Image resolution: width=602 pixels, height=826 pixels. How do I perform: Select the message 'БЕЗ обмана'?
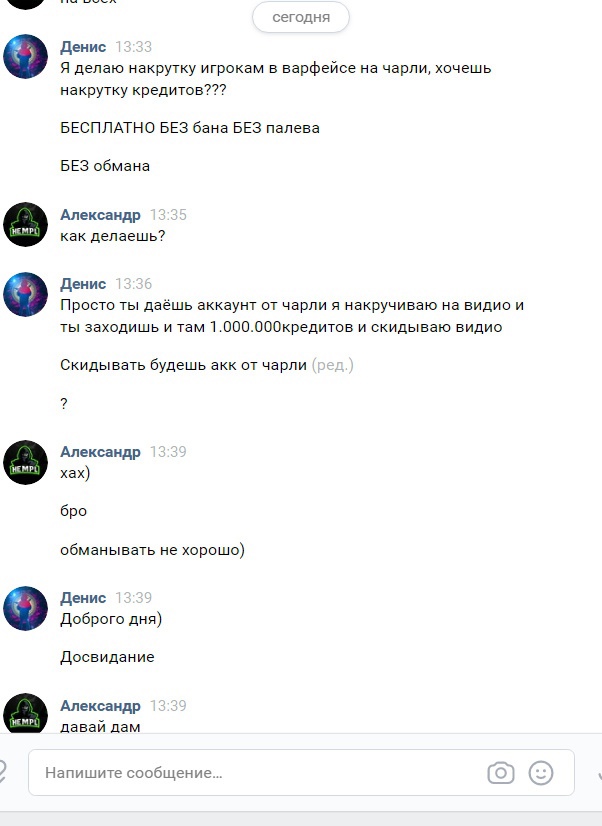tap(105, 166)
